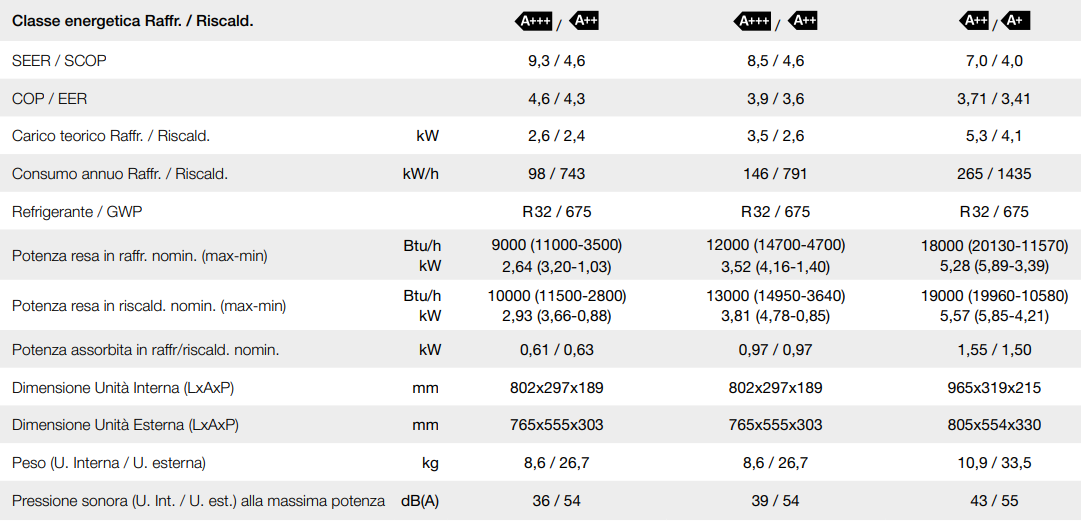Click the weight value 10,9 / 33,5
This screenshot has width=1081, height=525.
994,463
